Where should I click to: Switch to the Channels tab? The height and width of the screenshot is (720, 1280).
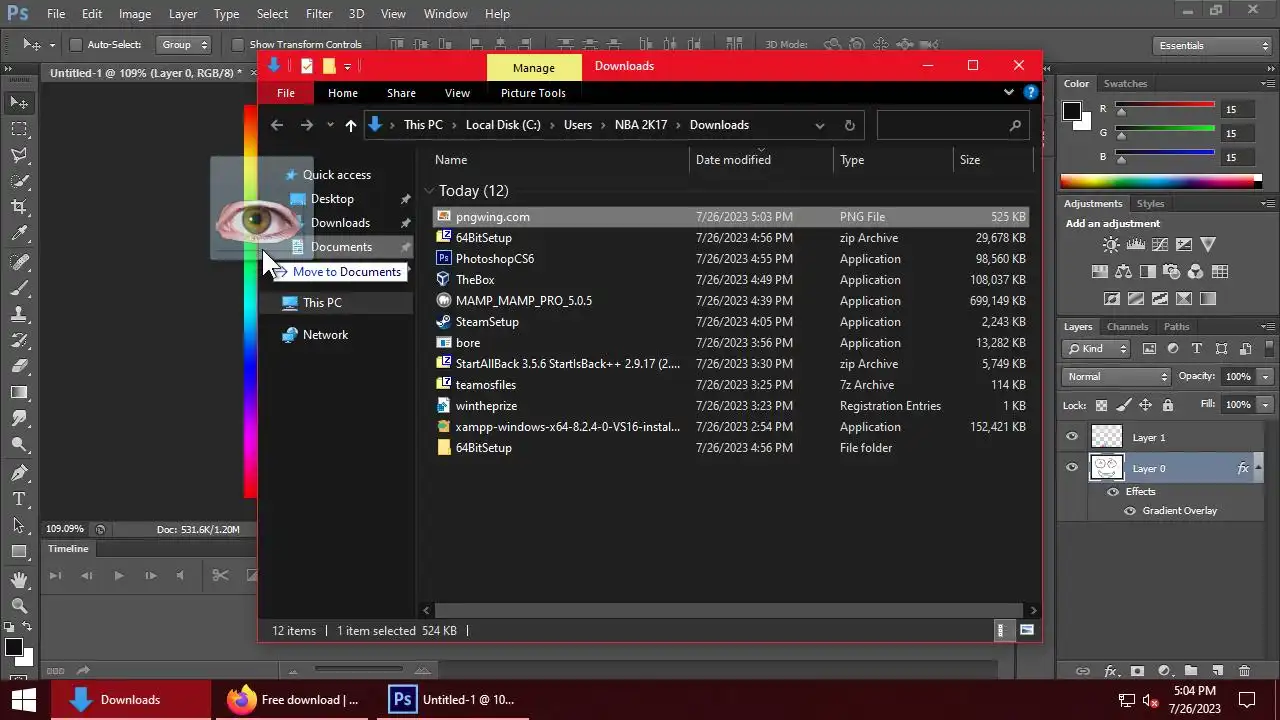click(x=1127, y=327)
